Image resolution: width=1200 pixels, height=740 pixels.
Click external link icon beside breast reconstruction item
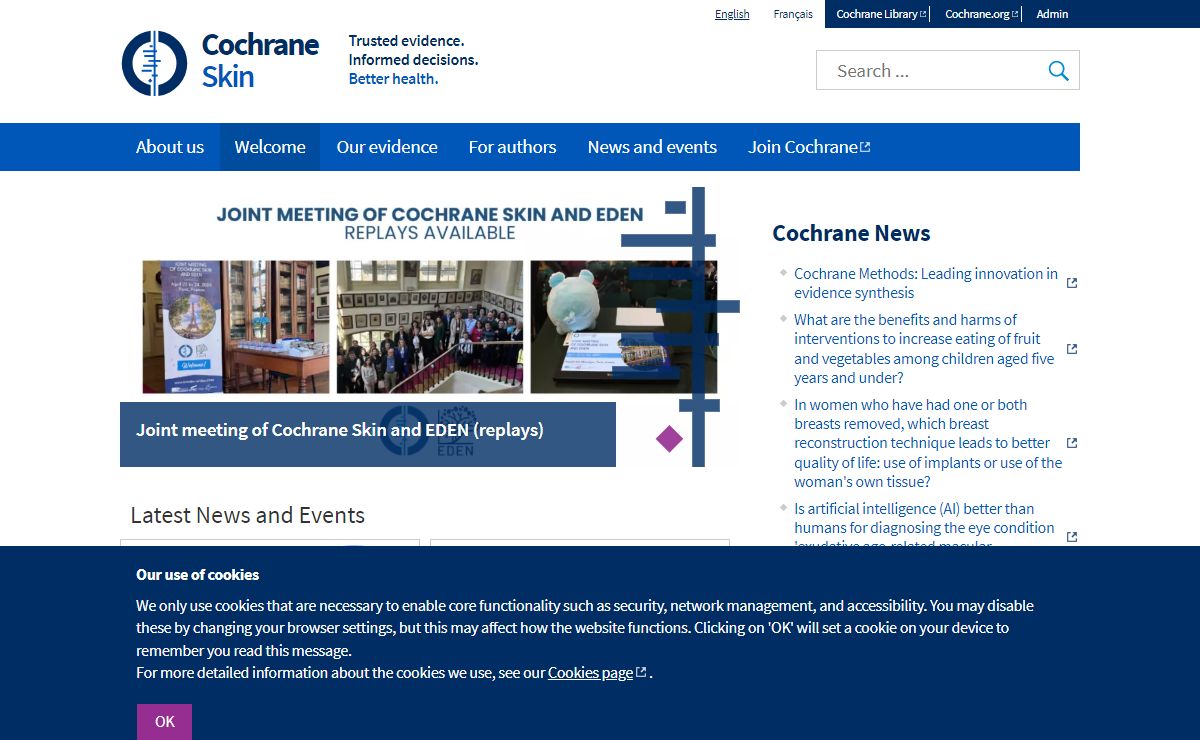tap(1072, 443)
